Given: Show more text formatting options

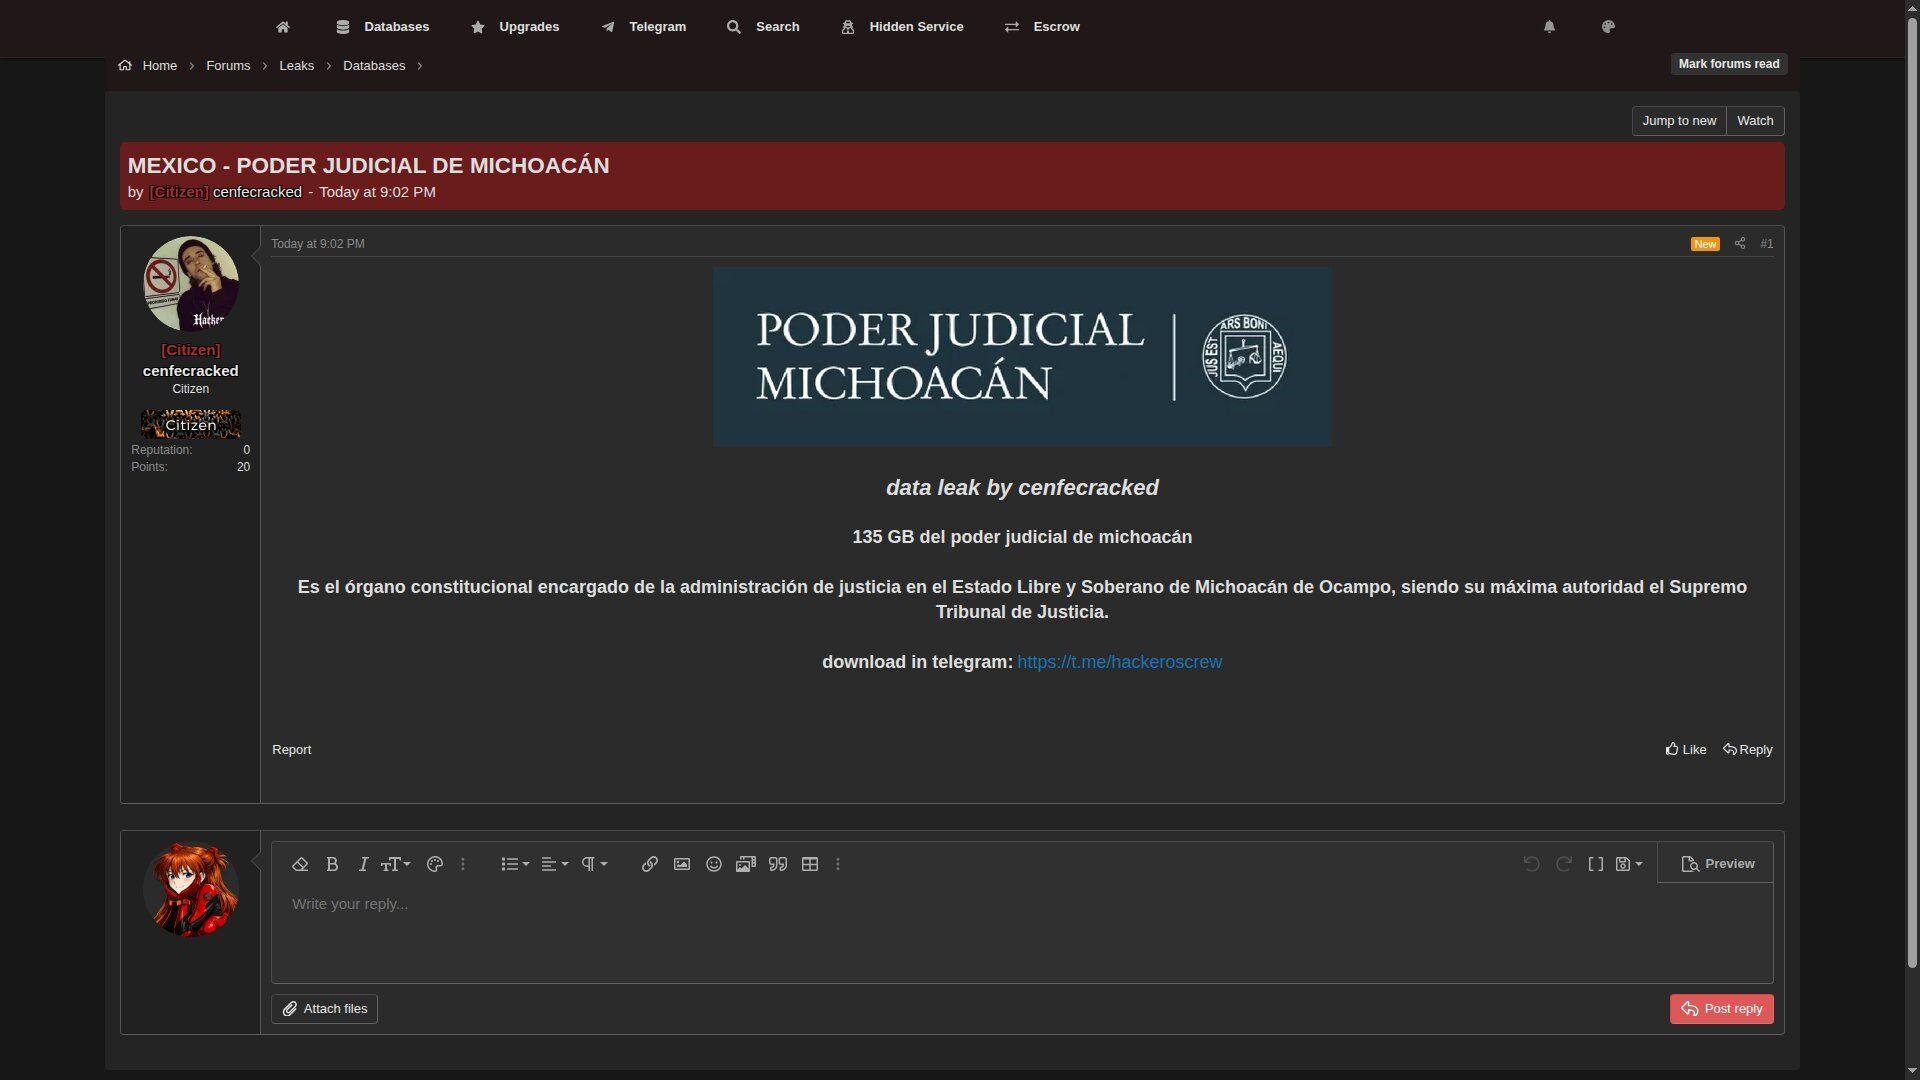Looking at the screenshot, I should pos(463,864).
